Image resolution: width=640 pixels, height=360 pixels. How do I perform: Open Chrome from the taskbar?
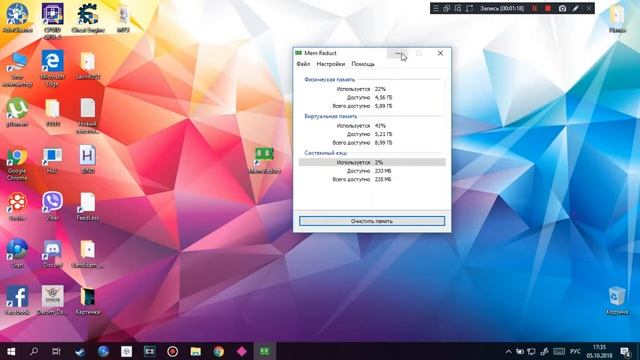pyautogui.click(x=218, y=351)
